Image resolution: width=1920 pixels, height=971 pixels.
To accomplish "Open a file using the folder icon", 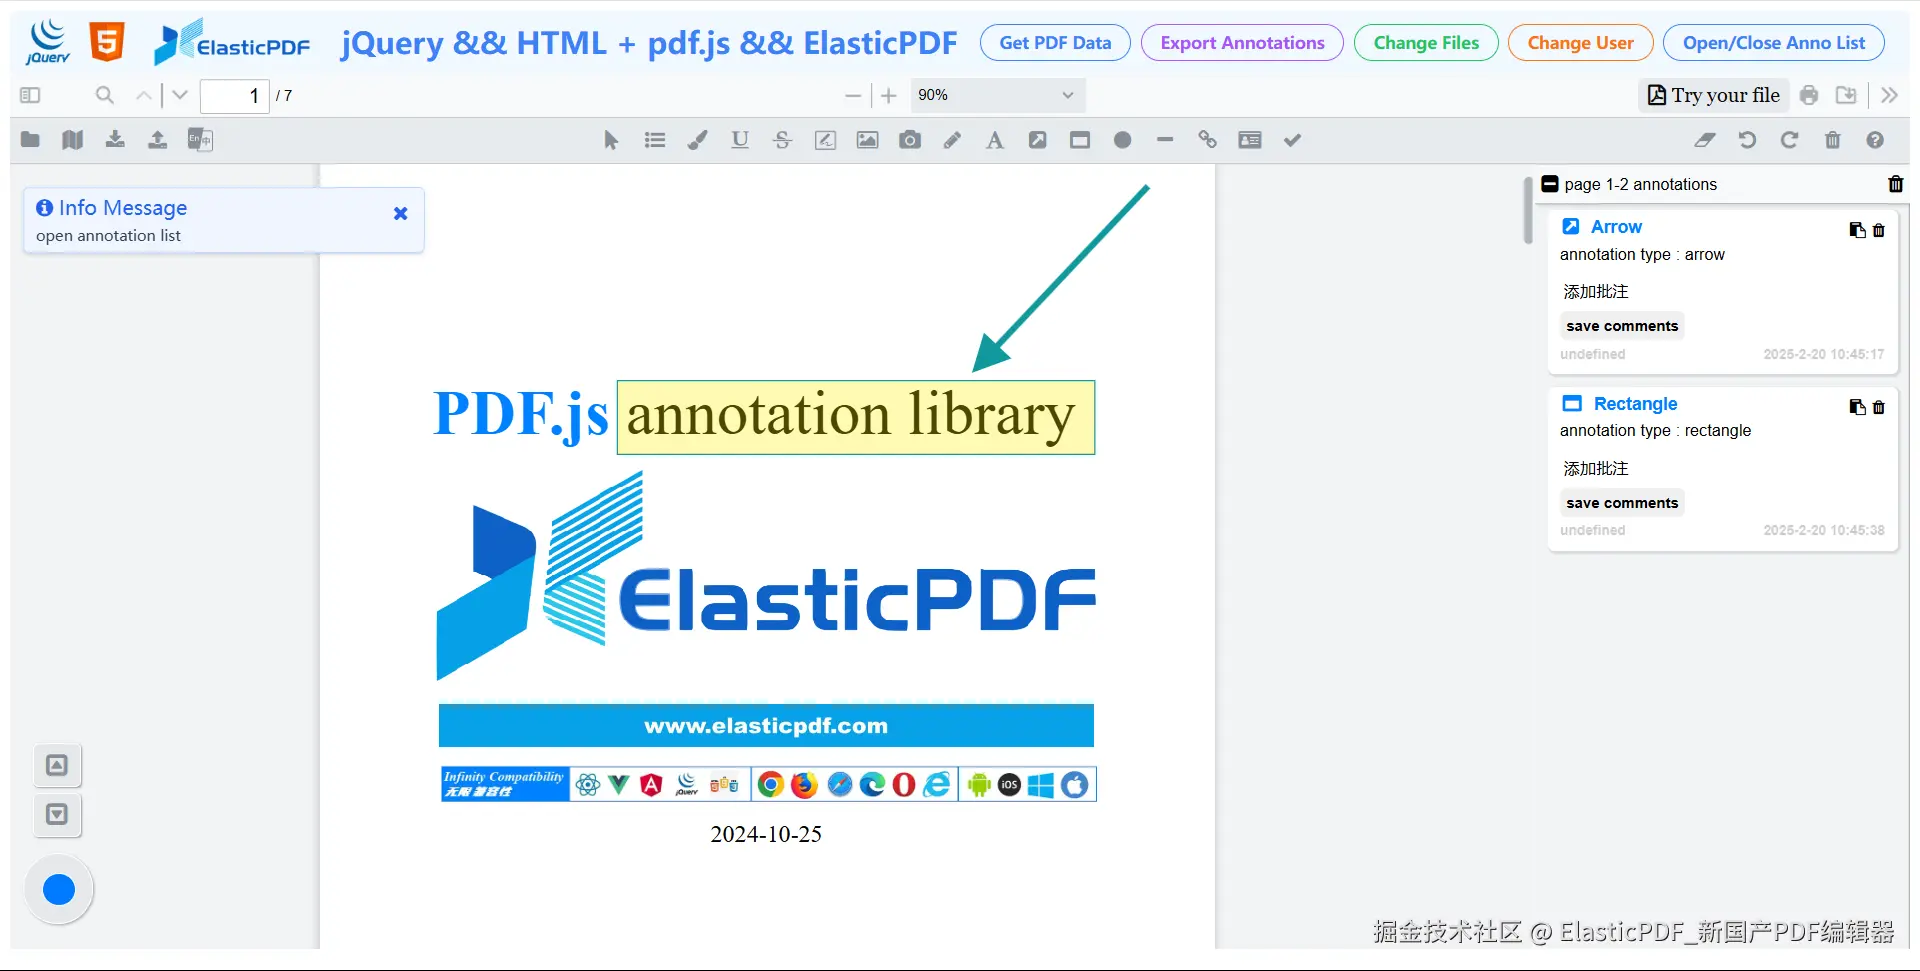I will (x=30, y=140).
